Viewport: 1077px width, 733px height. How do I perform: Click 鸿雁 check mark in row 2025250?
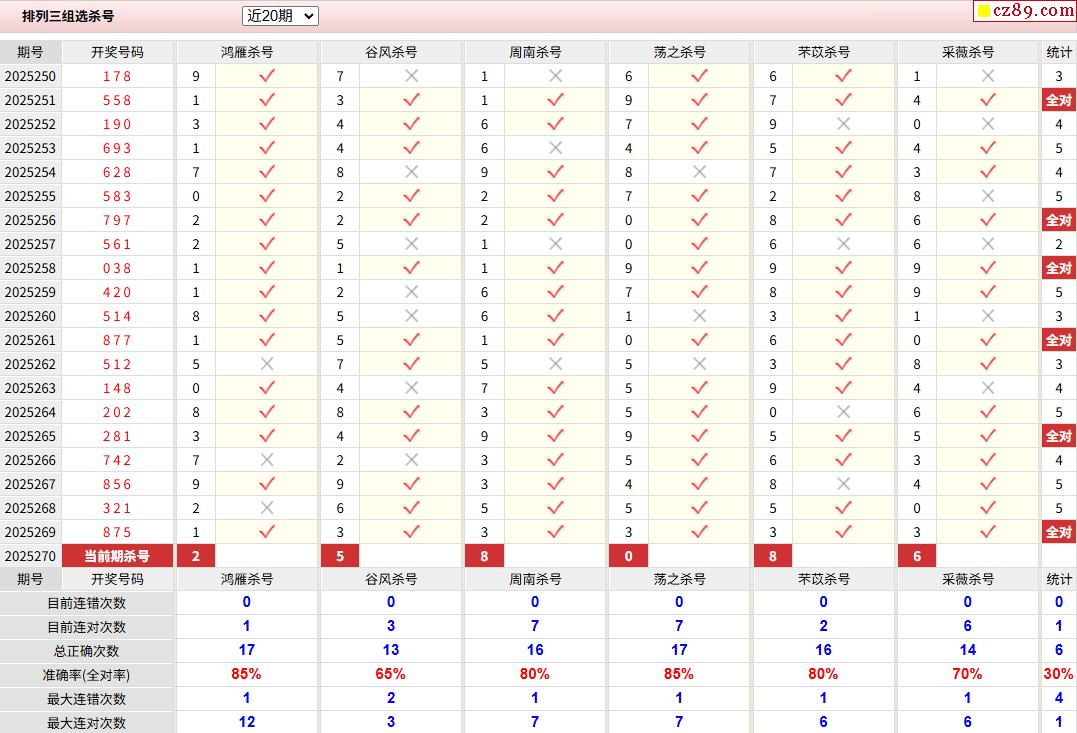click(267, 76)
